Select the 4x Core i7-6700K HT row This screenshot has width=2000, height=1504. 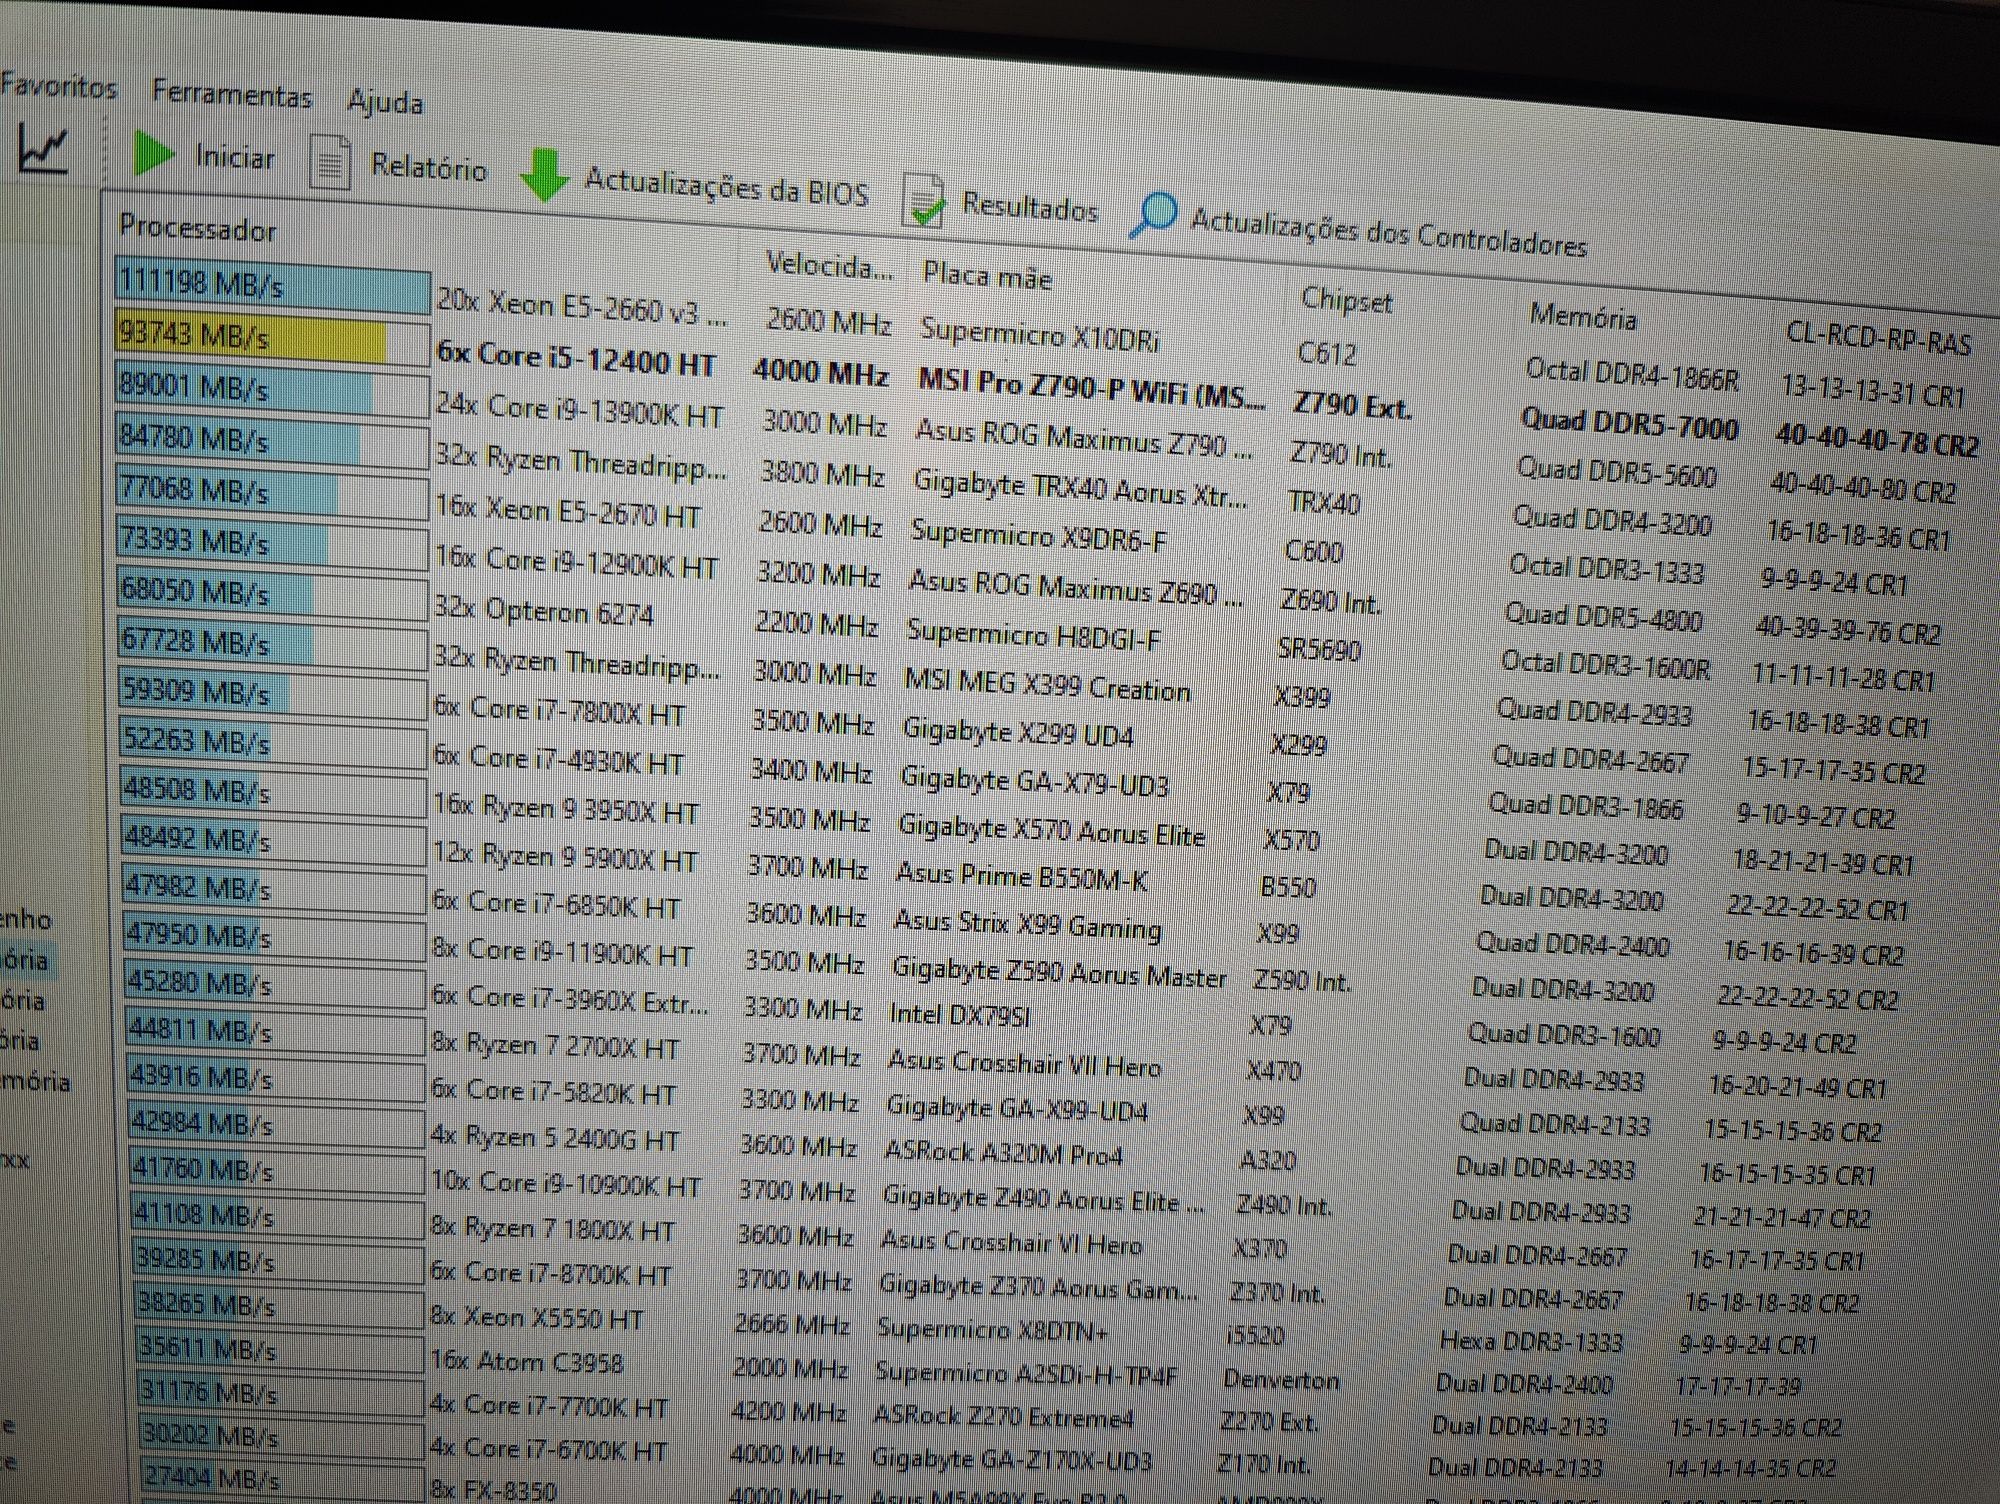coord(548,1449)
